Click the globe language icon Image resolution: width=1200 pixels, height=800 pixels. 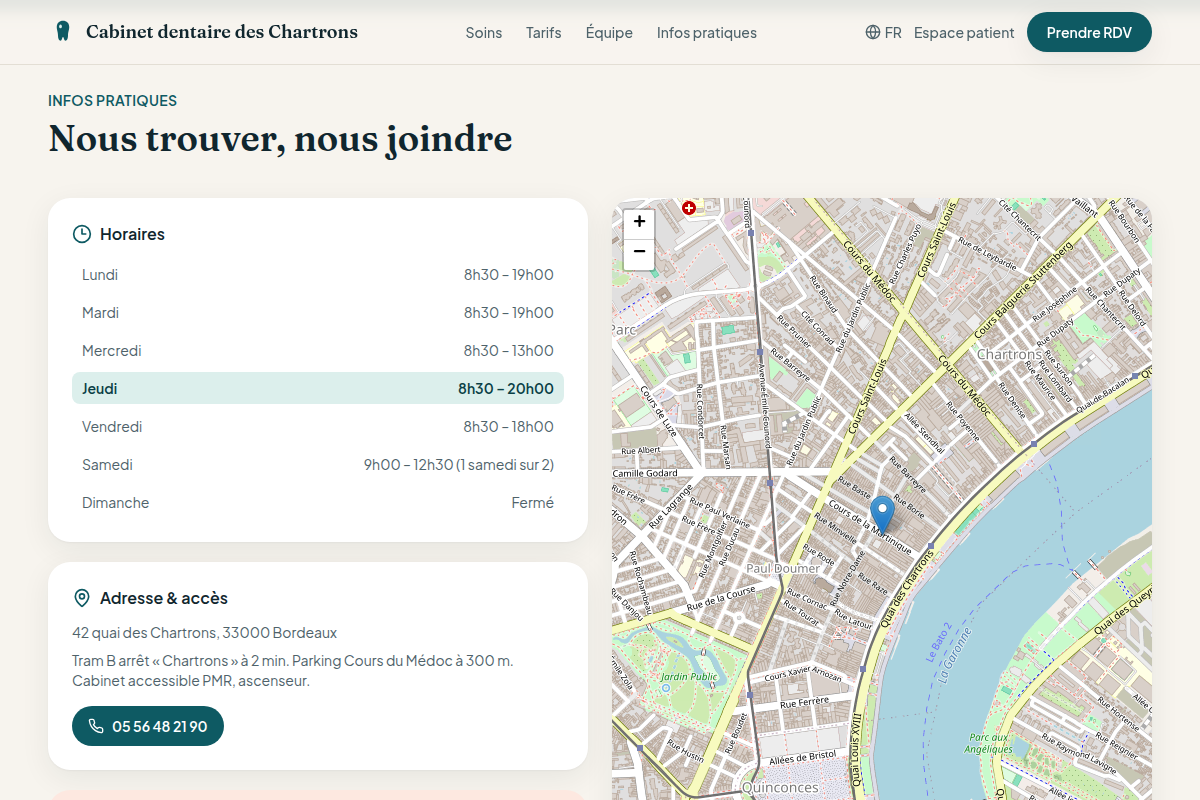tap(873, 32)
